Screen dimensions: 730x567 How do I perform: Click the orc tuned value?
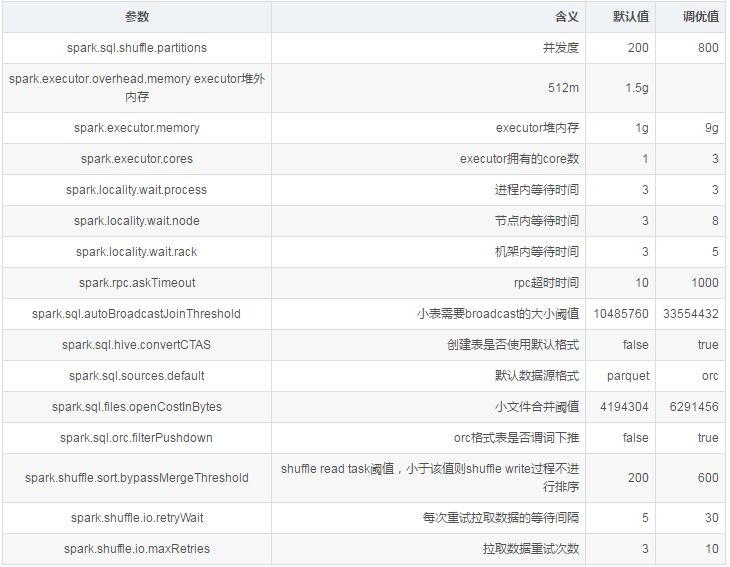pos(710,376)
